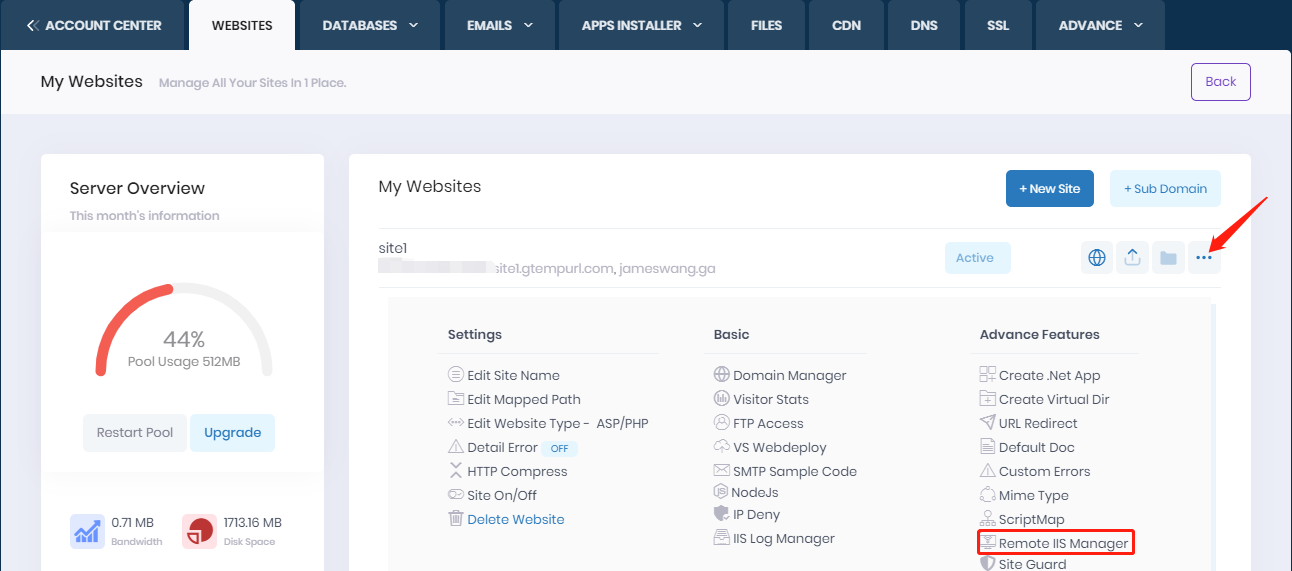Click the Active status badge
Screen dimensions: 1292x571
pyautogui.click(x=977, y=258)
